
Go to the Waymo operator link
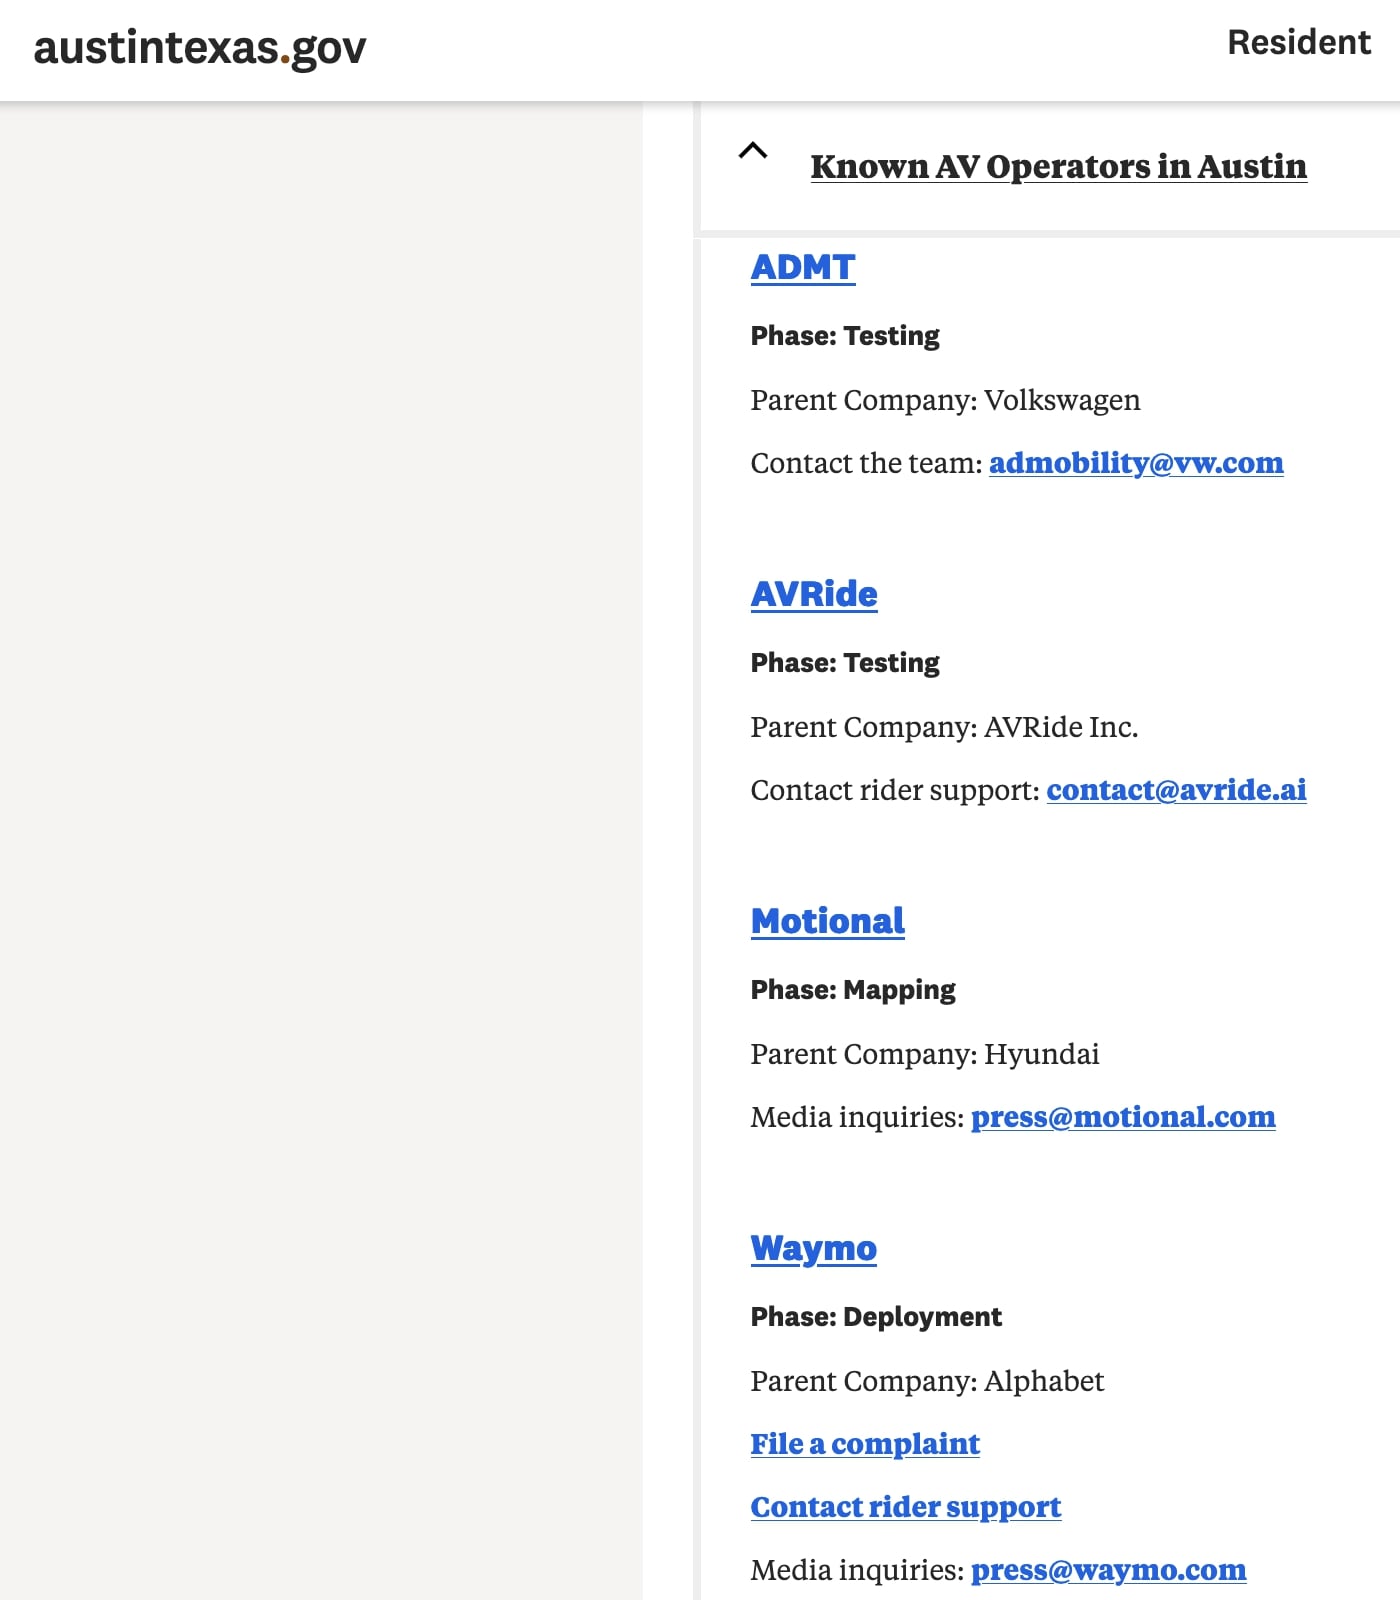(x=814, y=1248)
